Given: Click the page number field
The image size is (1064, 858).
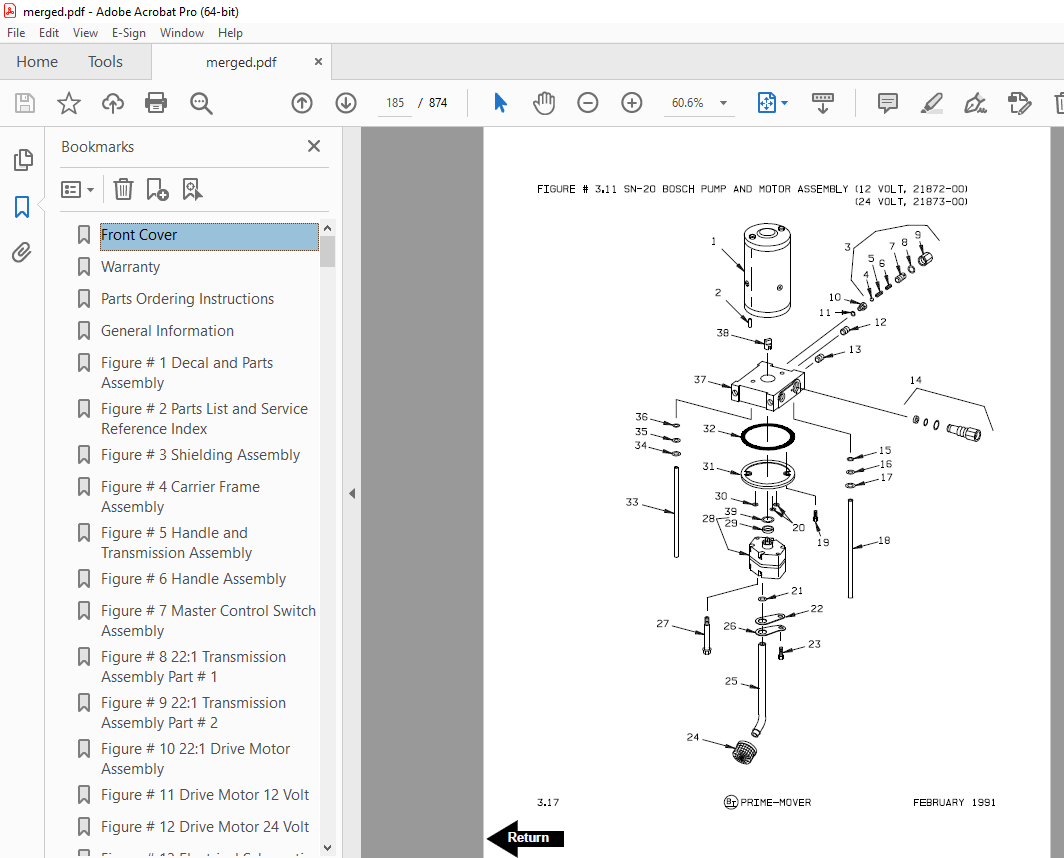Looking at the screenshot, I should pos(394,103).
